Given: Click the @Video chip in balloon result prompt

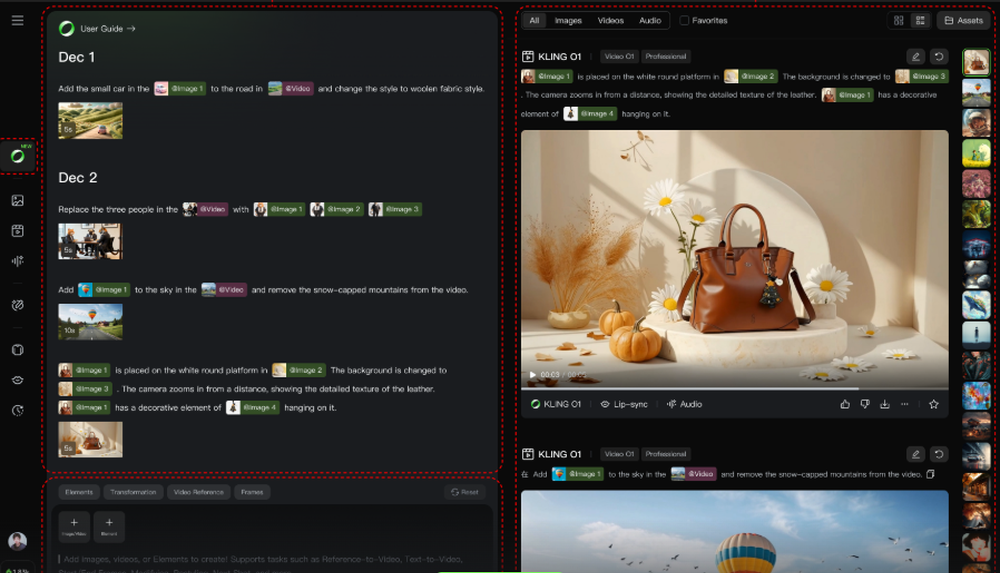Looking at the screenshot, I should pyautogui.click(x=693, y=474).
